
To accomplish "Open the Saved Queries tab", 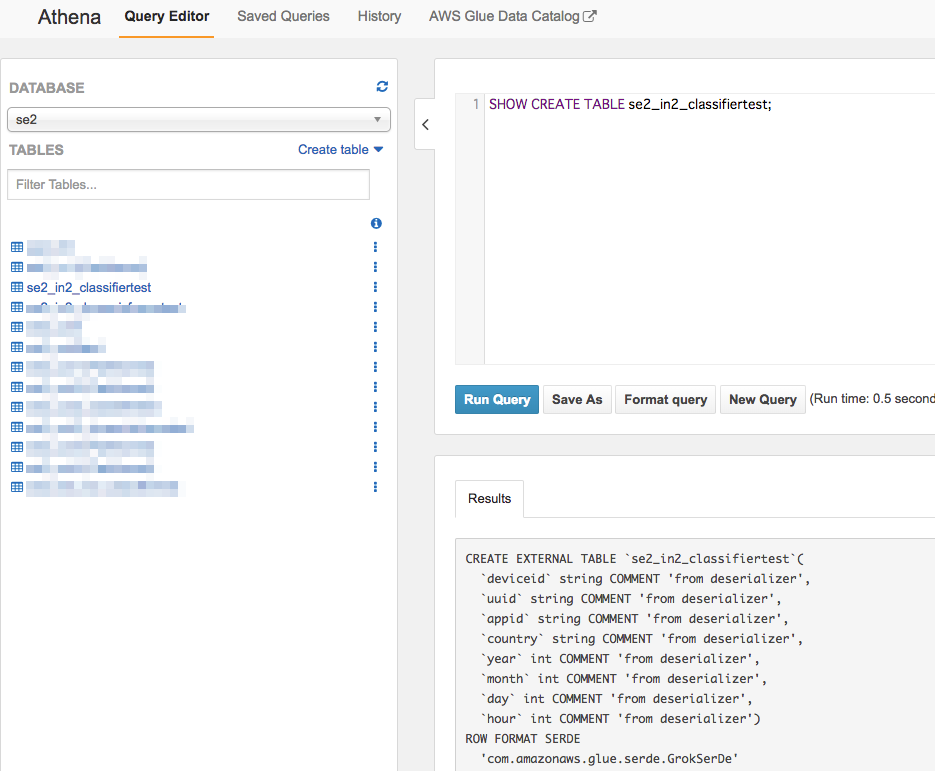I will (x=283, y=17).
